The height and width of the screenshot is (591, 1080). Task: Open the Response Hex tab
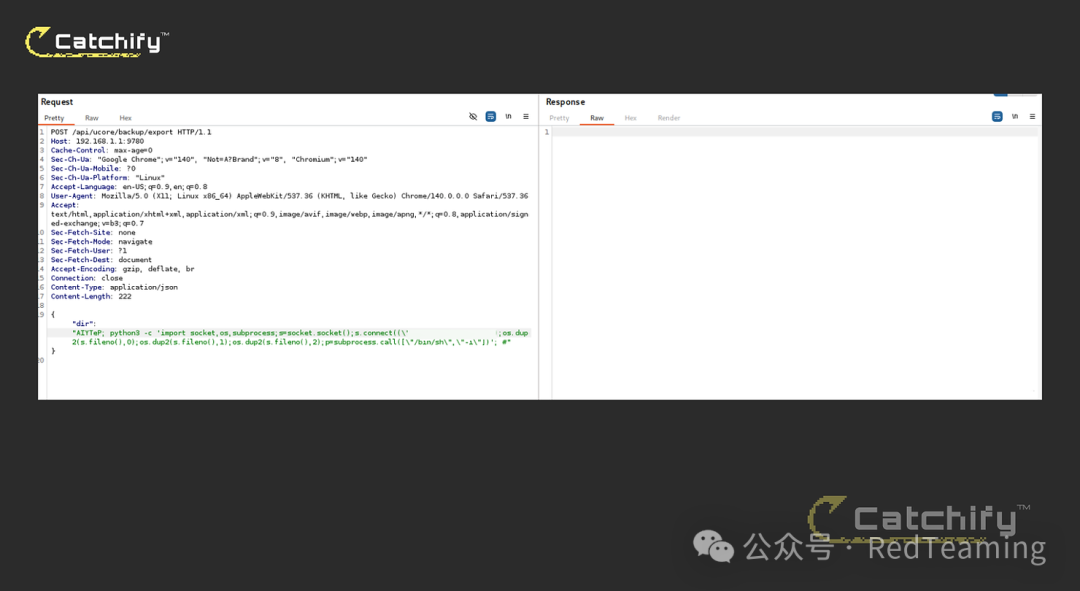pos(630,118)
